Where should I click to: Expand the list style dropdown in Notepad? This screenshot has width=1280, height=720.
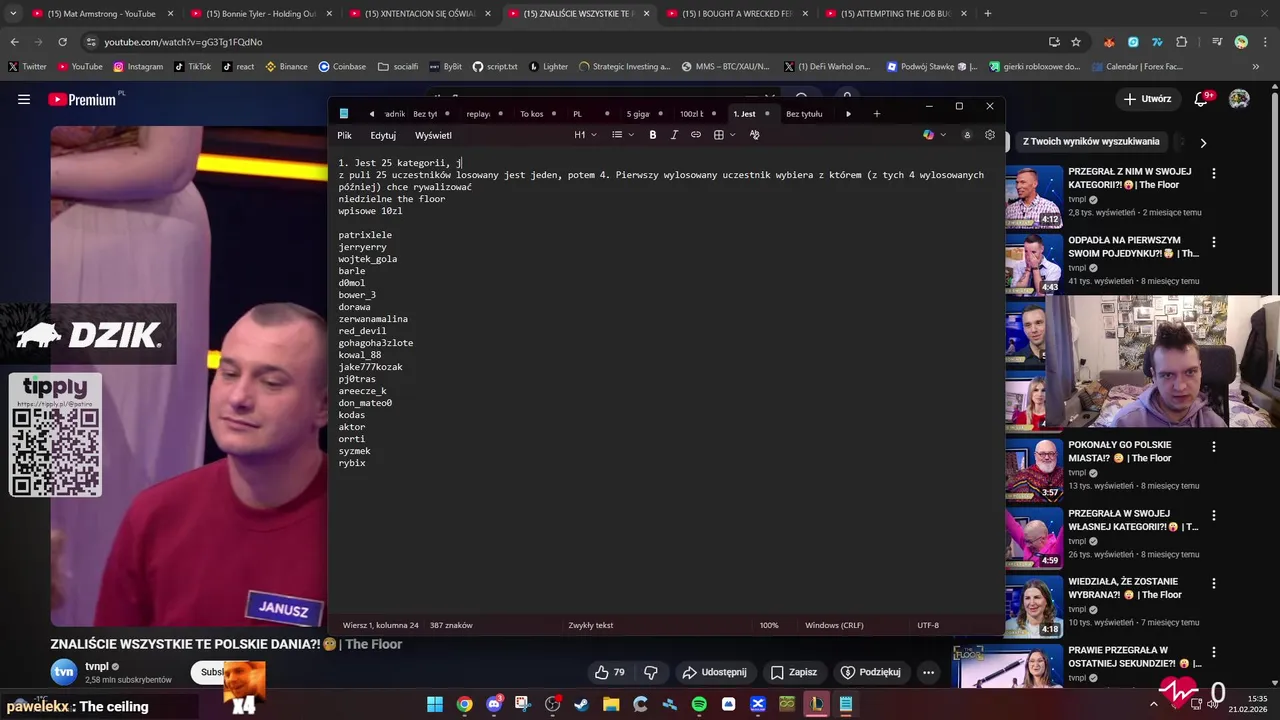click(x=623, y=135)
